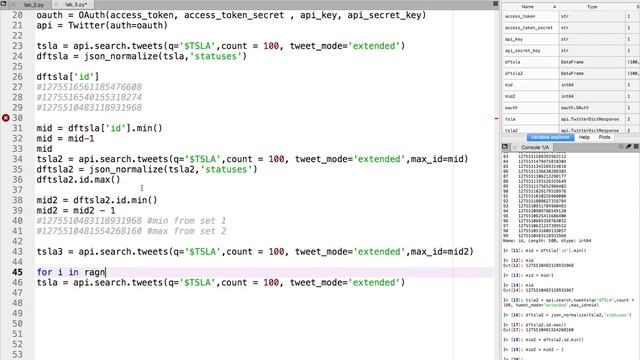
Task: Click line number 45 in the gutter
Action: click(17, 272)
